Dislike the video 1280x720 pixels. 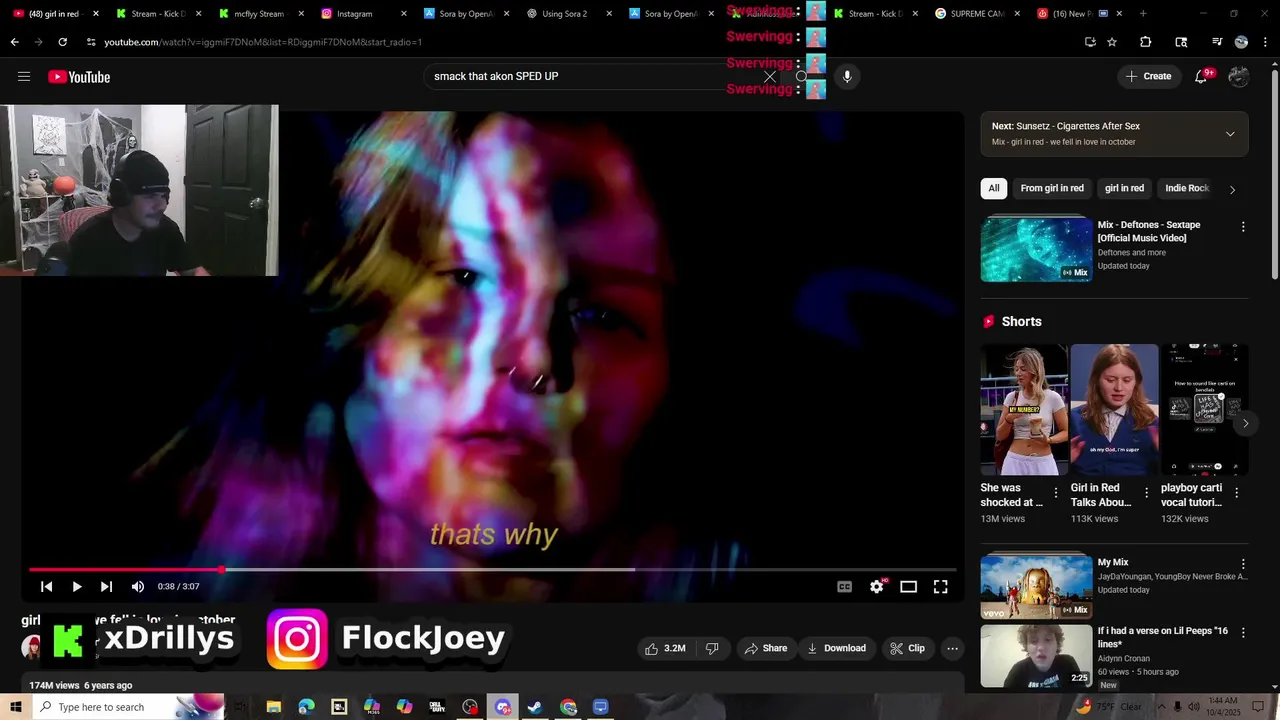pos(712,648)
